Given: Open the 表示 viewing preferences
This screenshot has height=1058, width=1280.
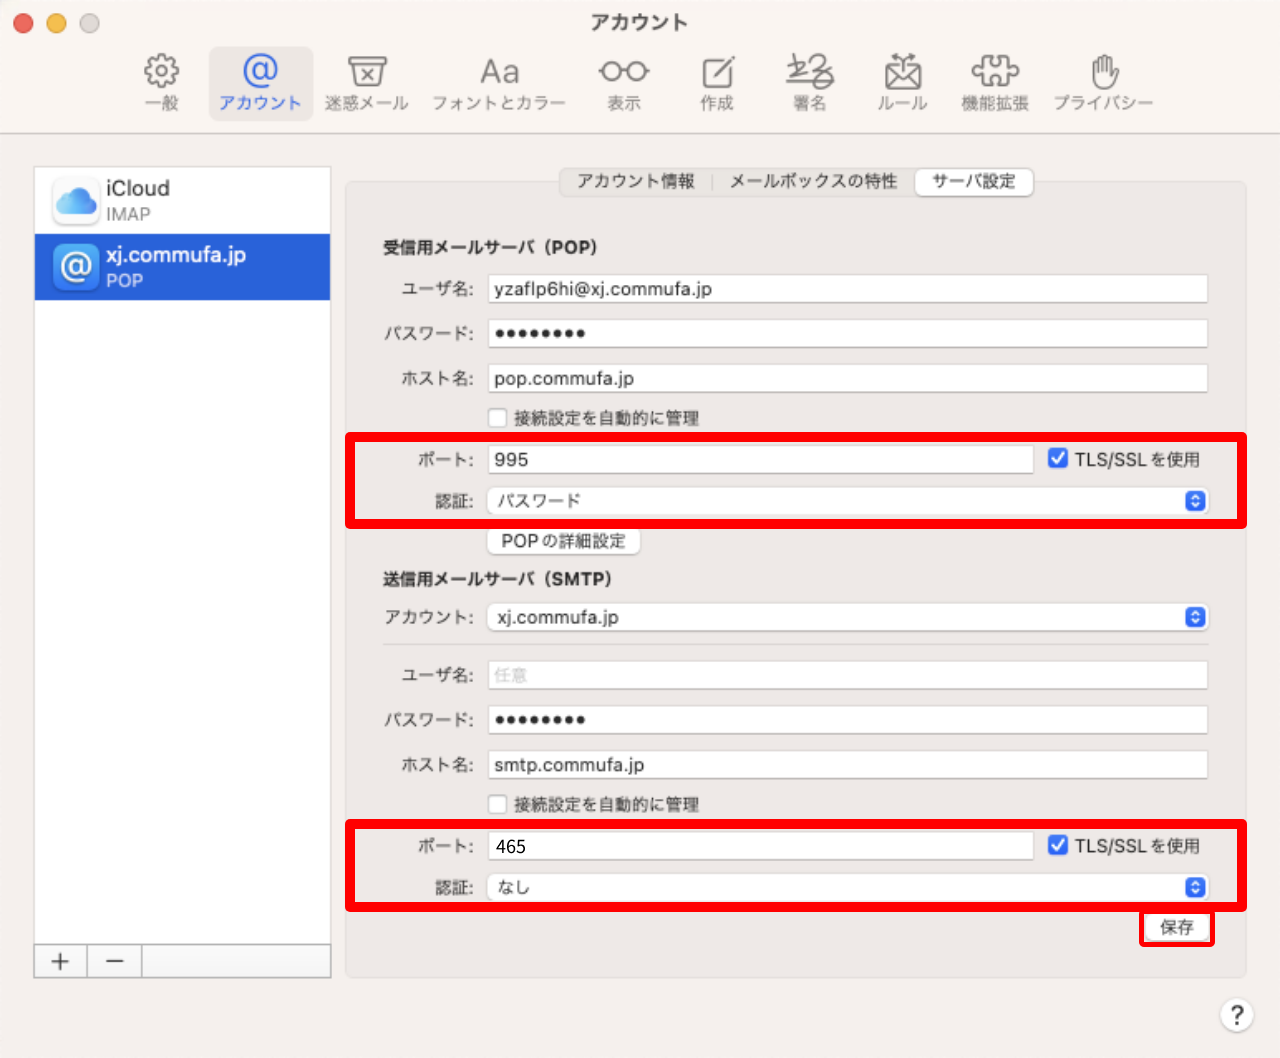Looking at the screenshot, I should [624, 83].
